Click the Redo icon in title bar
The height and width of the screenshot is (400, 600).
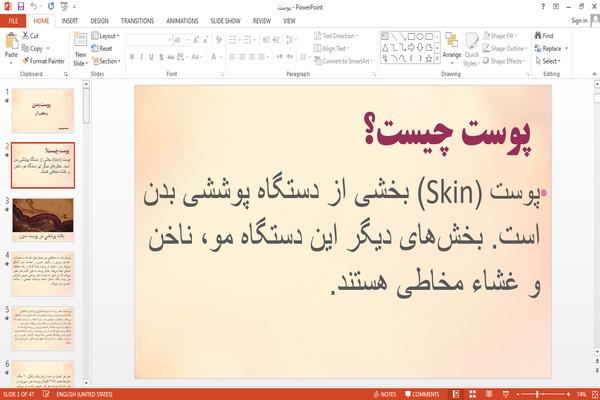point(51,6)
